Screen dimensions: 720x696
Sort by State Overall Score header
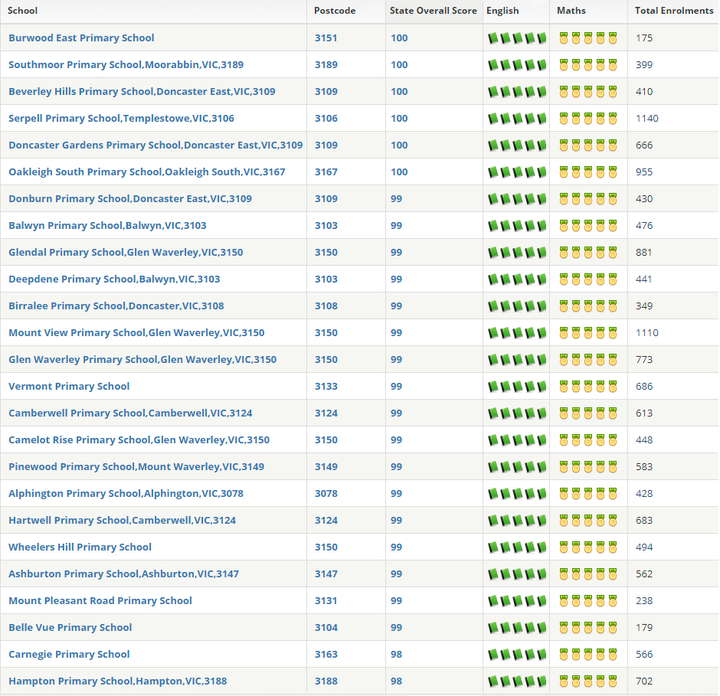pyautogui.click(x=433, y=11)
